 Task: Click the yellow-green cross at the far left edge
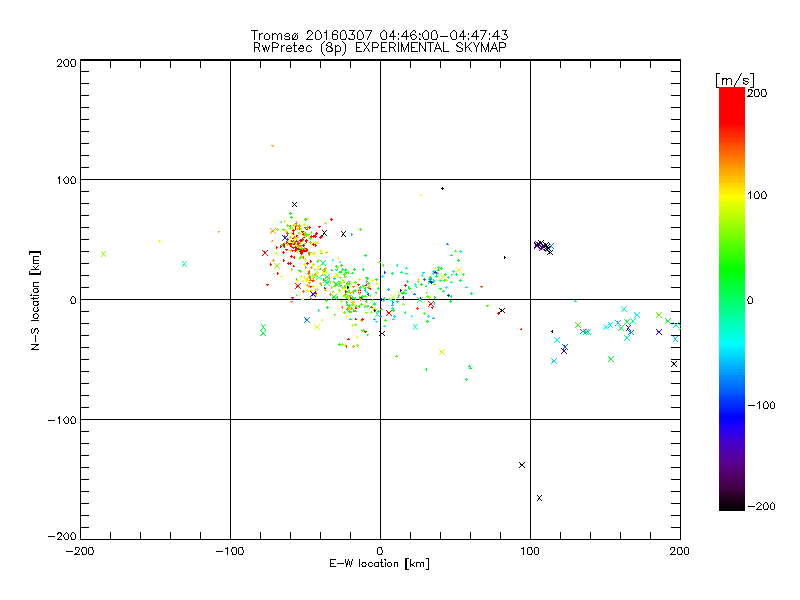pos(104,254)
